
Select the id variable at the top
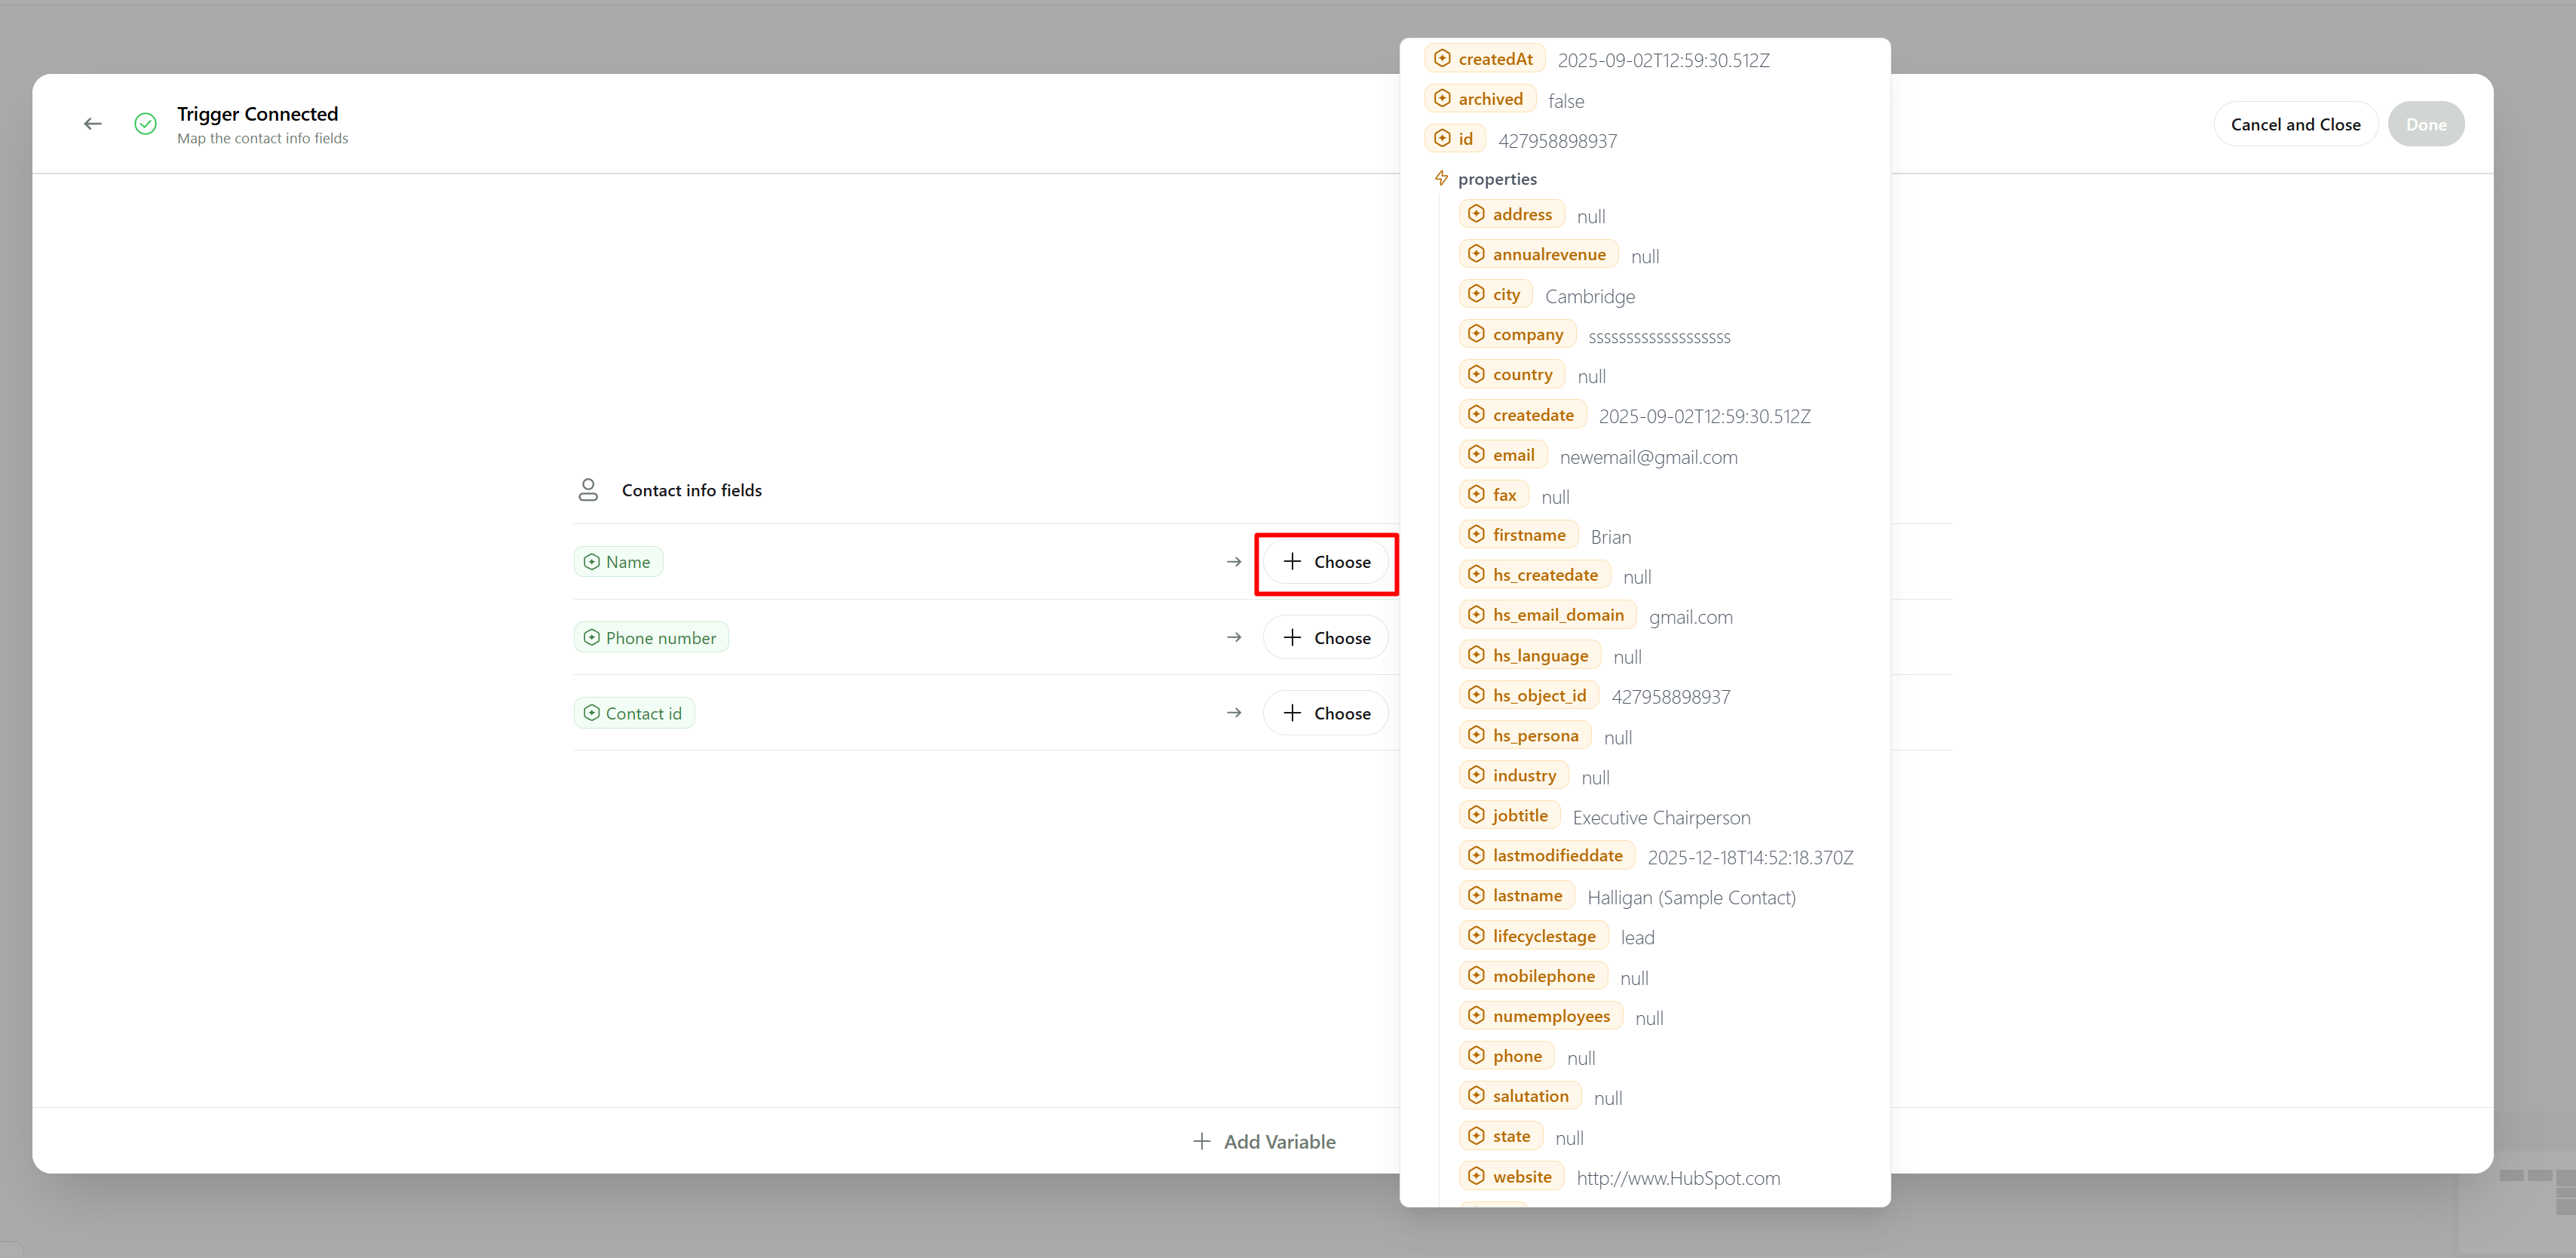click(x=1455, y=139)
